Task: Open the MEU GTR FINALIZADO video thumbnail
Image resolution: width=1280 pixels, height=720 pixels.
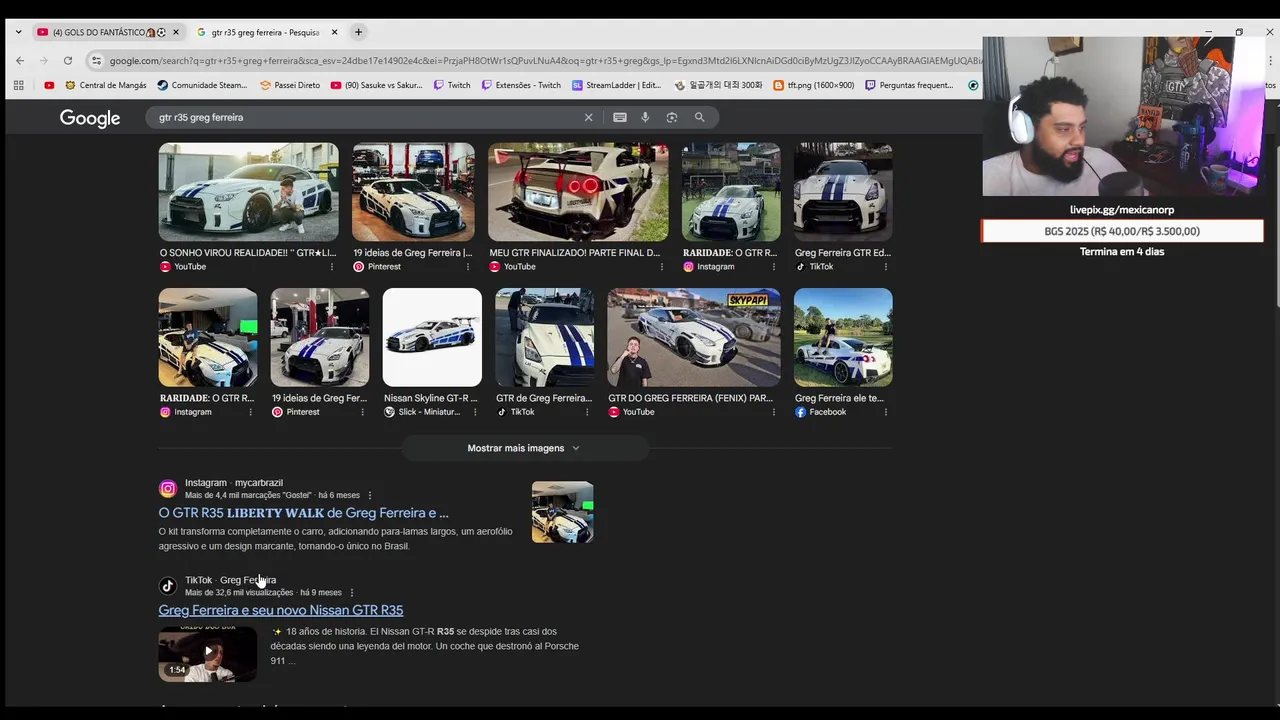Action: tap(578, 192)
